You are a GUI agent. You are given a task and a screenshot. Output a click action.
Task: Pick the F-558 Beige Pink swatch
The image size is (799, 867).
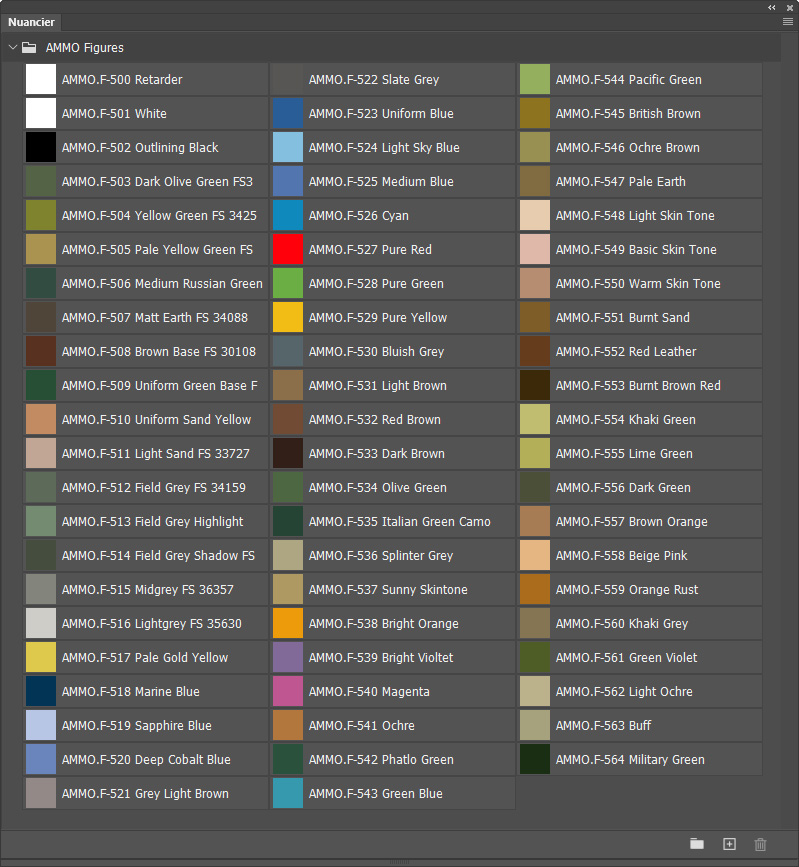point(535,555)
